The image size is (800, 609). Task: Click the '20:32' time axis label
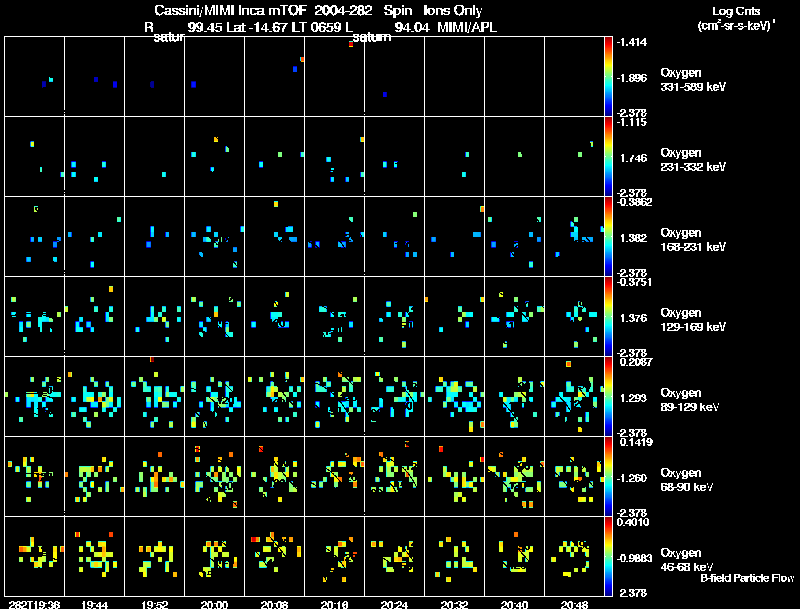pyautogui.click(x=455, y=604)
